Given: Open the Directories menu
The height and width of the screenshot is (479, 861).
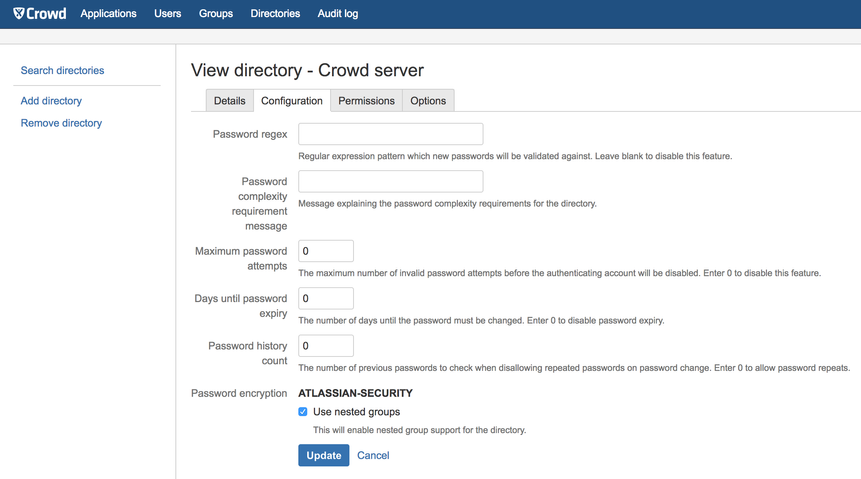Looking at the screenshot, I should tap(275, 13).
